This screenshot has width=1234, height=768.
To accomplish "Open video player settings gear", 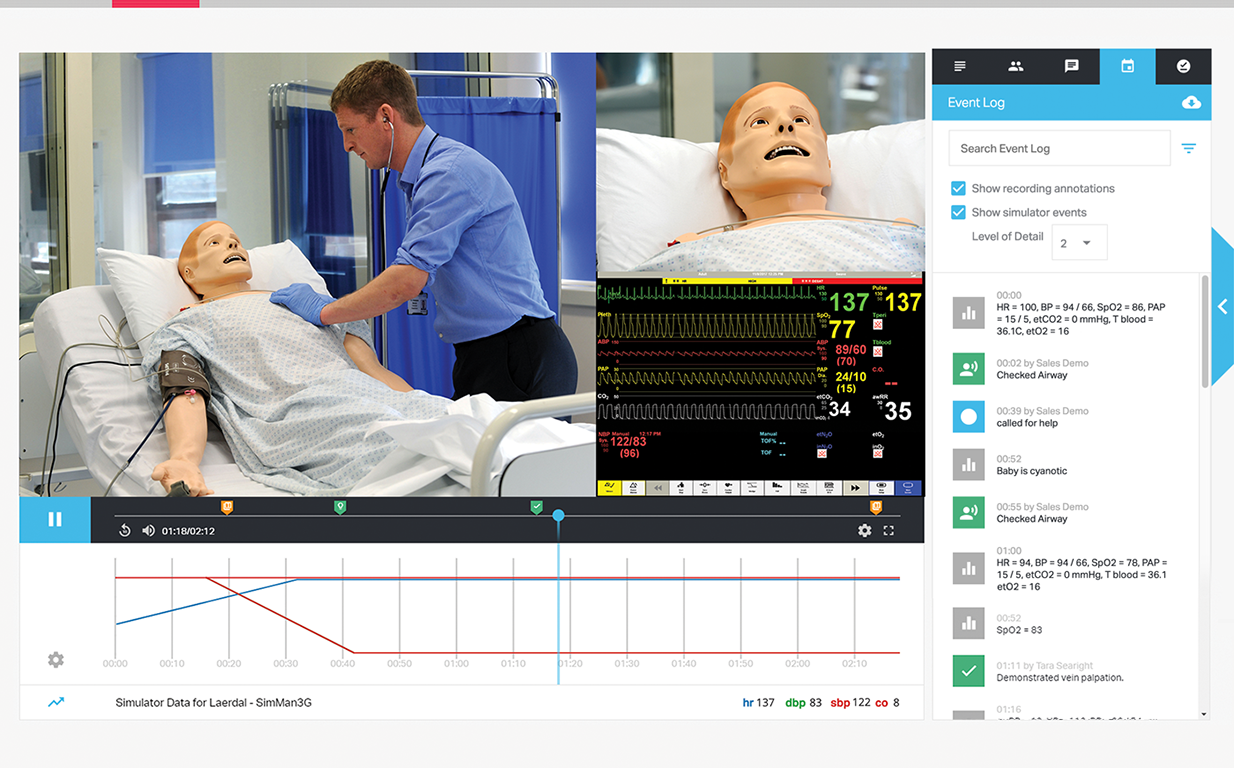I will [864, 530].
